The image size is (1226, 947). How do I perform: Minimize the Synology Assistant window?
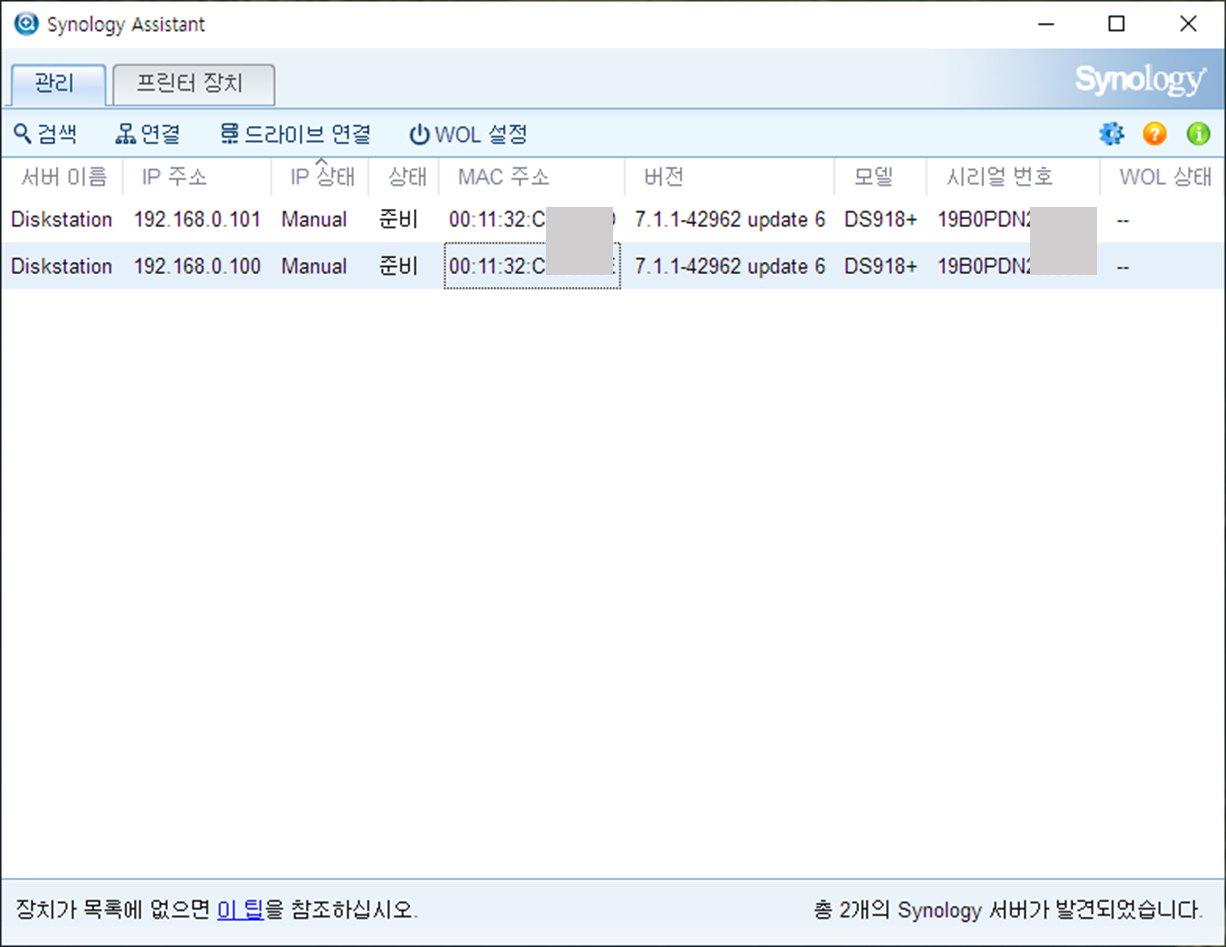coord(1045,24)
